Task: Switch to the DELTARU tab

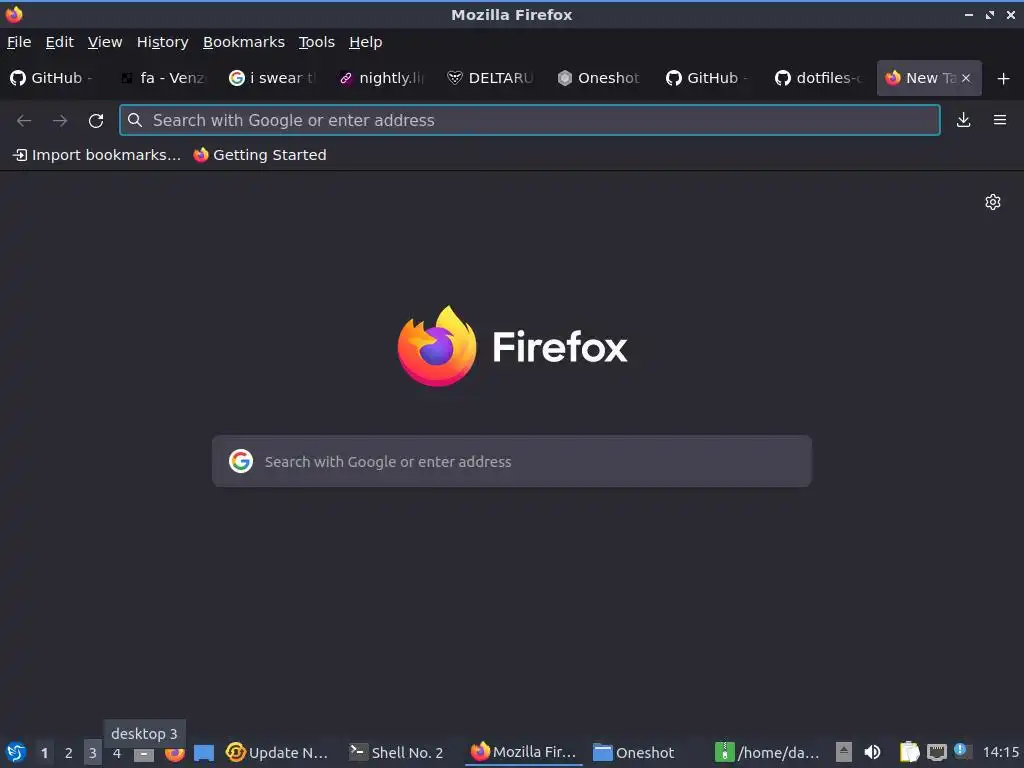Action: tap(492, 78)
